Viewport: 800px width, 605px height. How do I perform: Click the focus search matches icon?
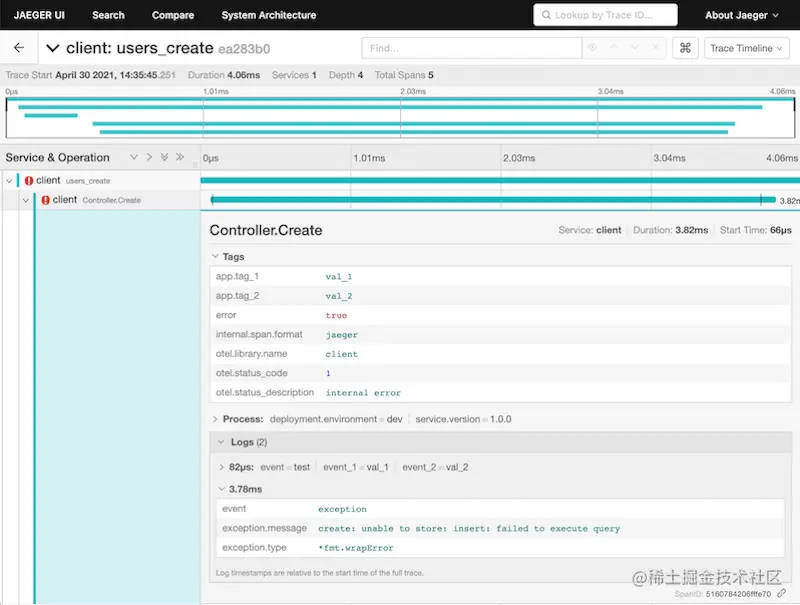point(592,47)
